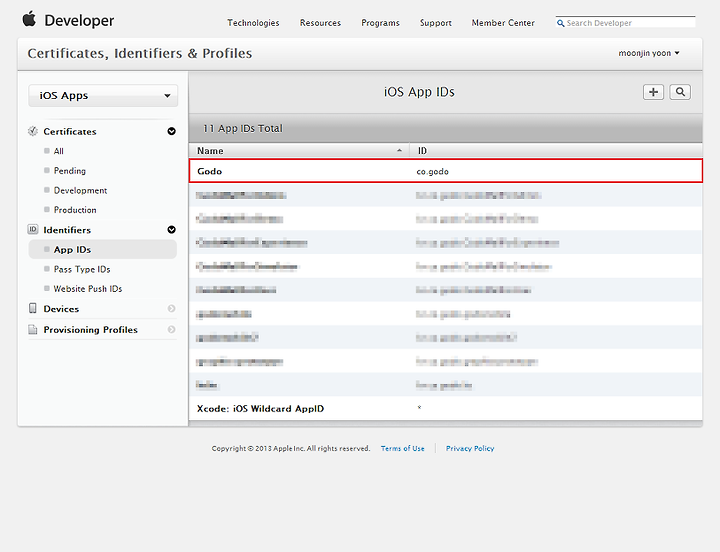
Task: Click the Certificates section label
Action: [x=70, y=131]
